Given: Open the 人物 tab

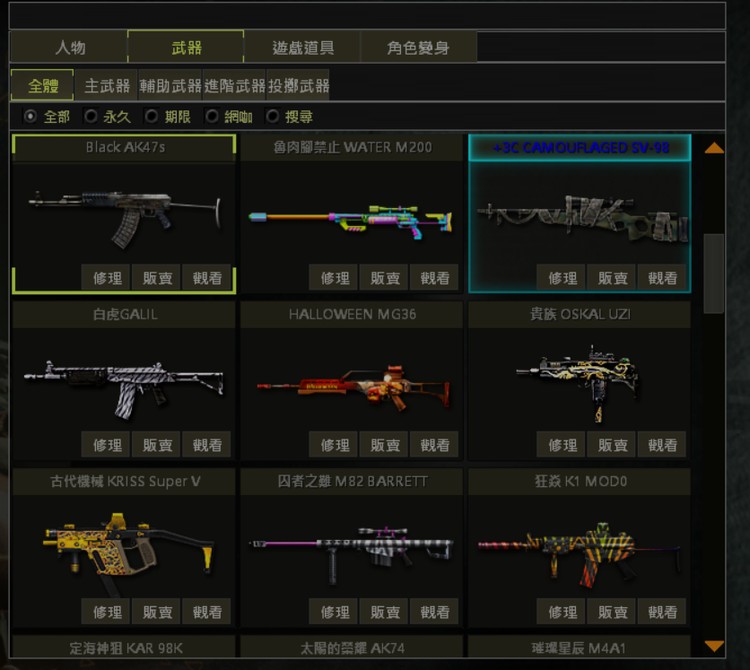Looking at the screenshot, I should coord(69,47).
